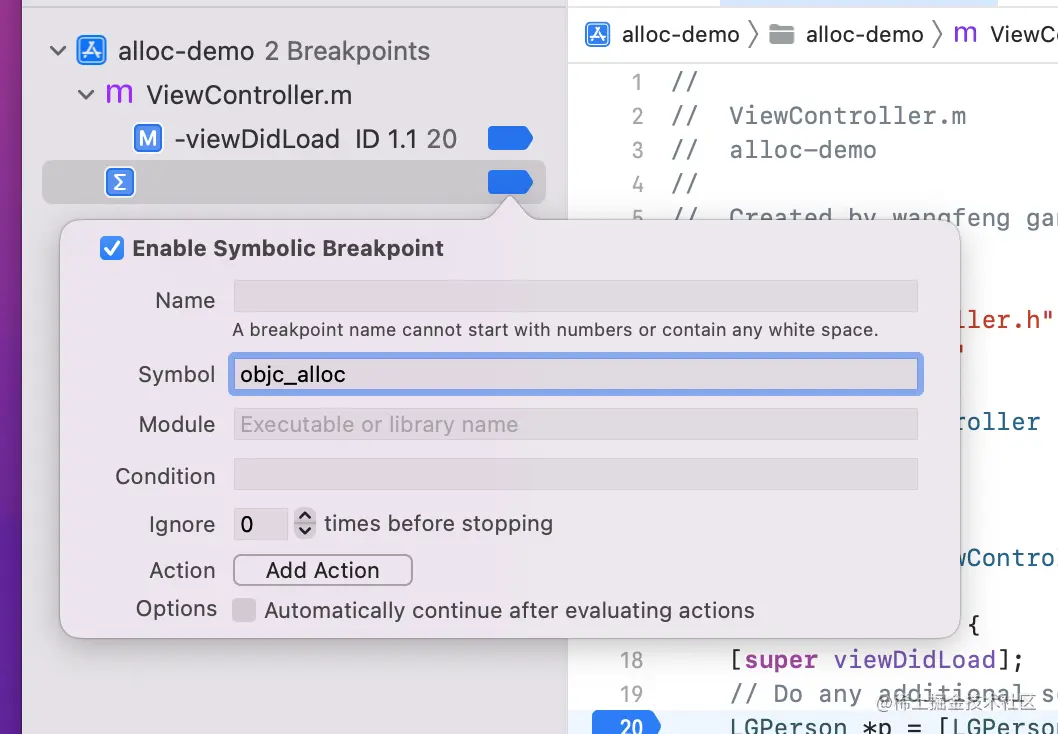
Task: Click the purple m file icon for ViewController.m
Action: point(119,94)
